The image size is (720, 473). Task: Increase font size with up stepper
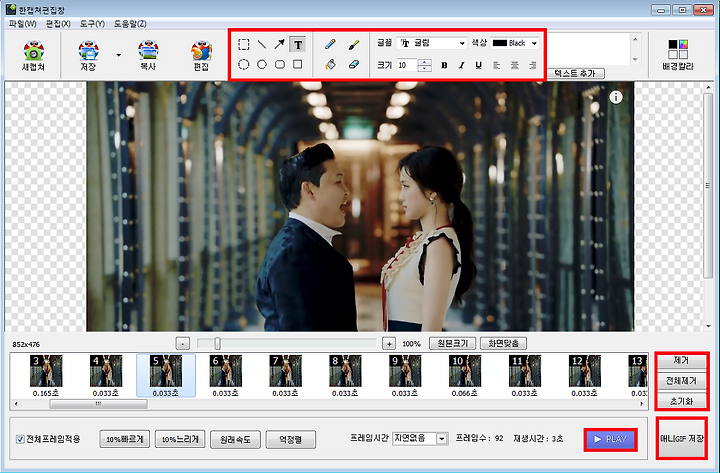[425, 62]
